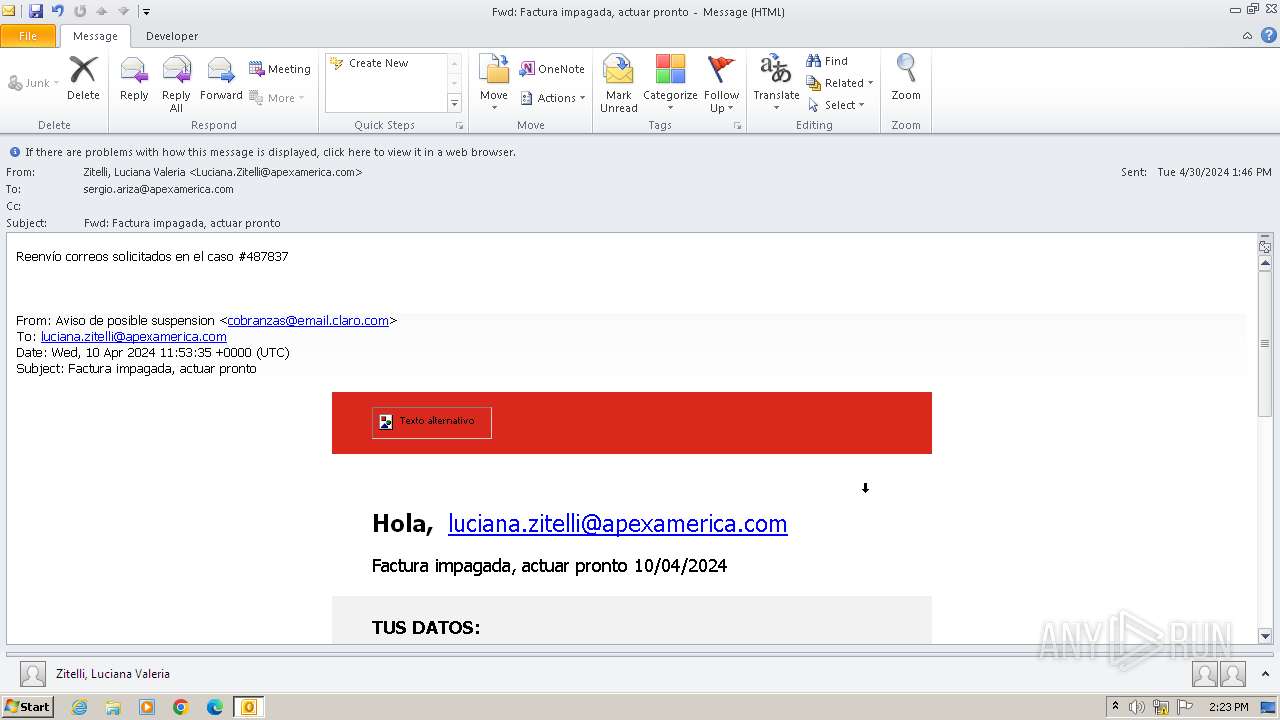1280x720 pixels.
Task: Open the Related dropdown
Action: (x=840, y=83)
